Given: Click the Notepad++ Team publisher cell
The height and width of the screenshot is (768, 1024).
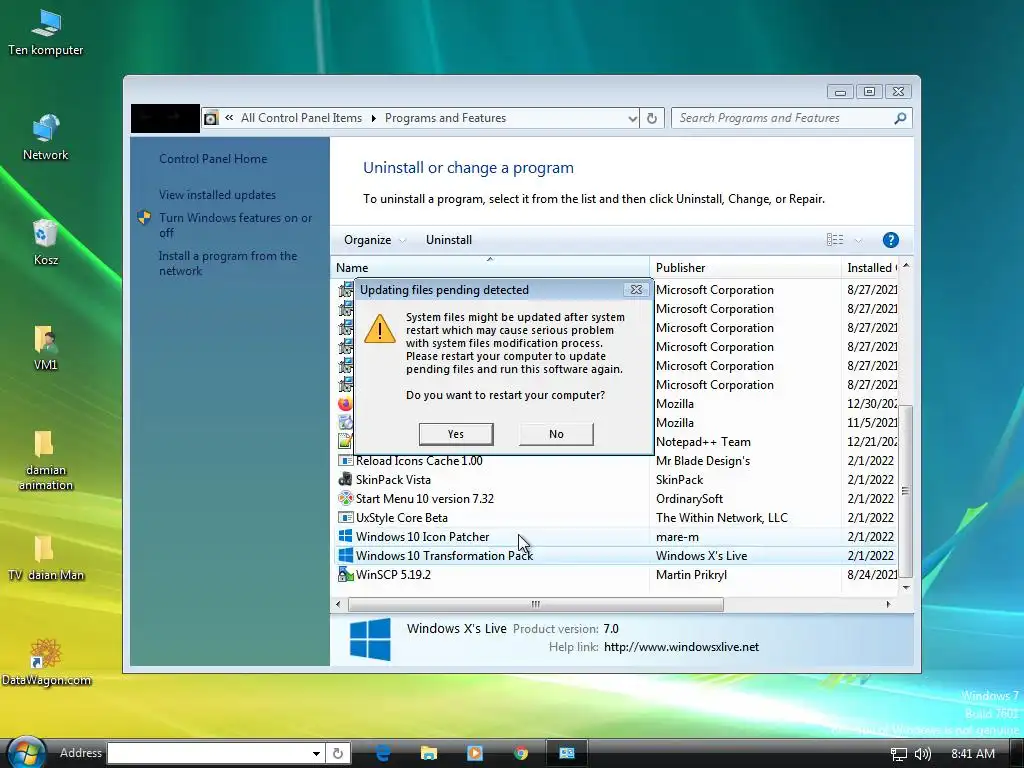Looking at the screenshot, I should [703, 441].
